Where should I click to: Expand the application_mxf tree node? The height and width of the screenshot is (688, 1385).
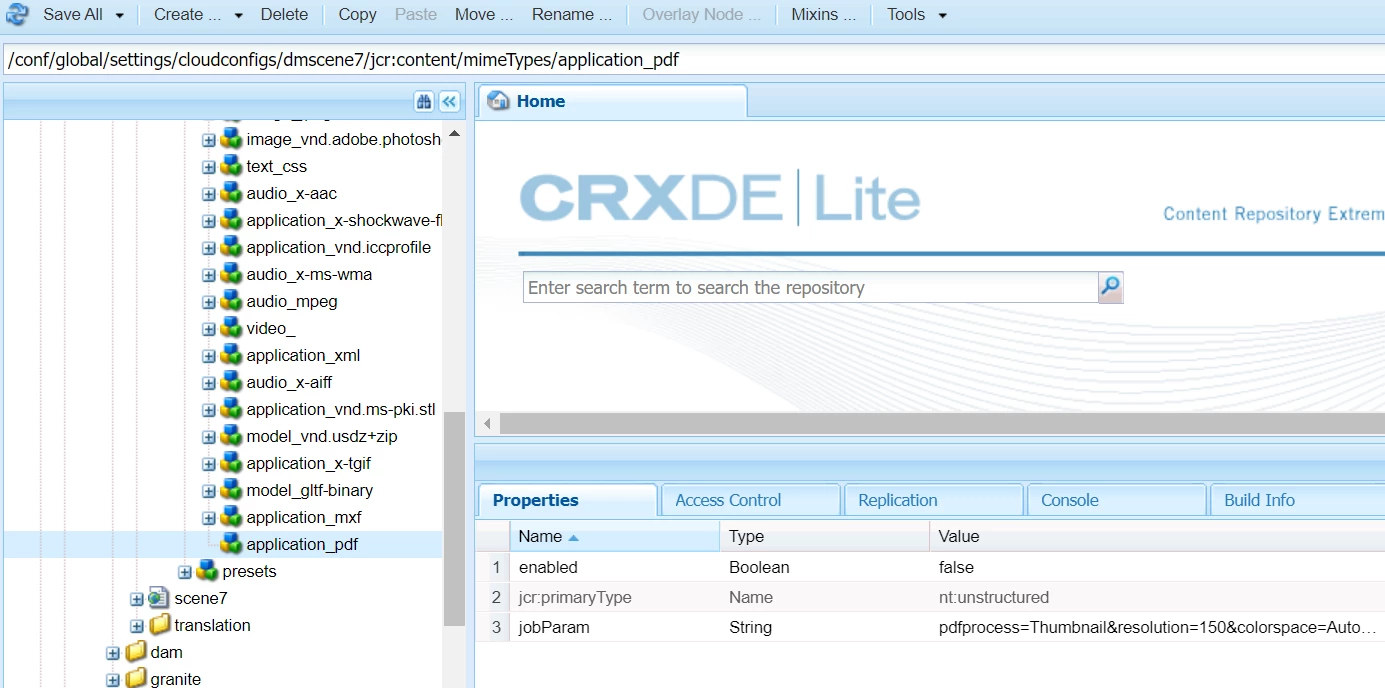point(209,518)
